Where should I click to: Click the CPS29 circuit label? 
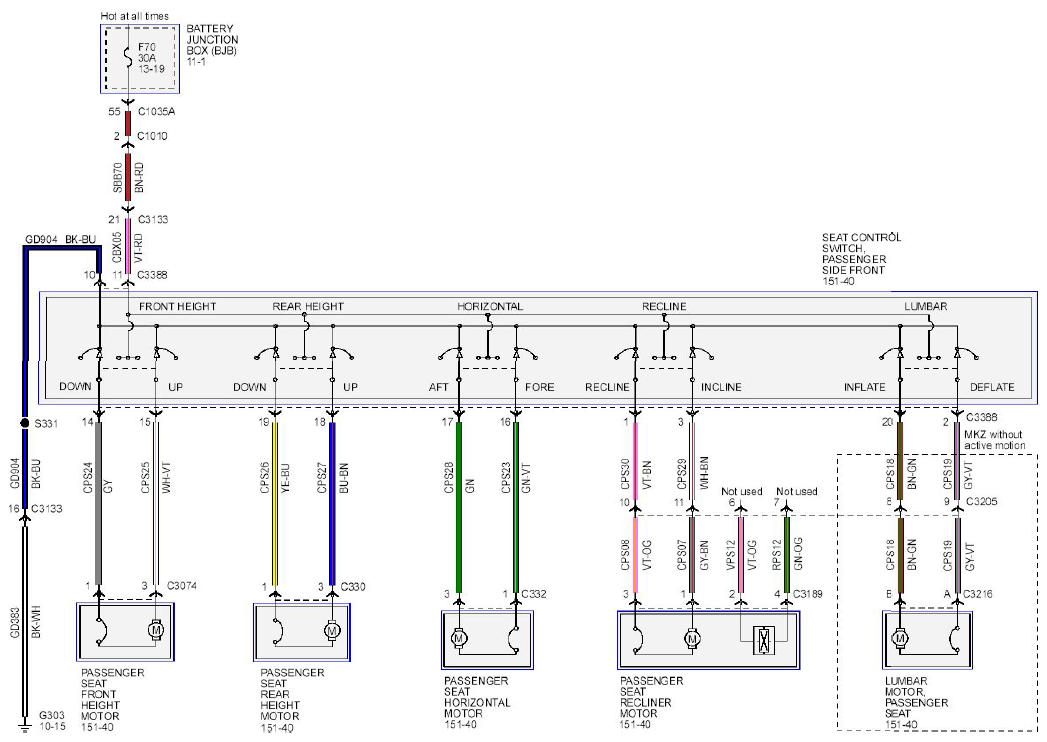coord(682,474)
